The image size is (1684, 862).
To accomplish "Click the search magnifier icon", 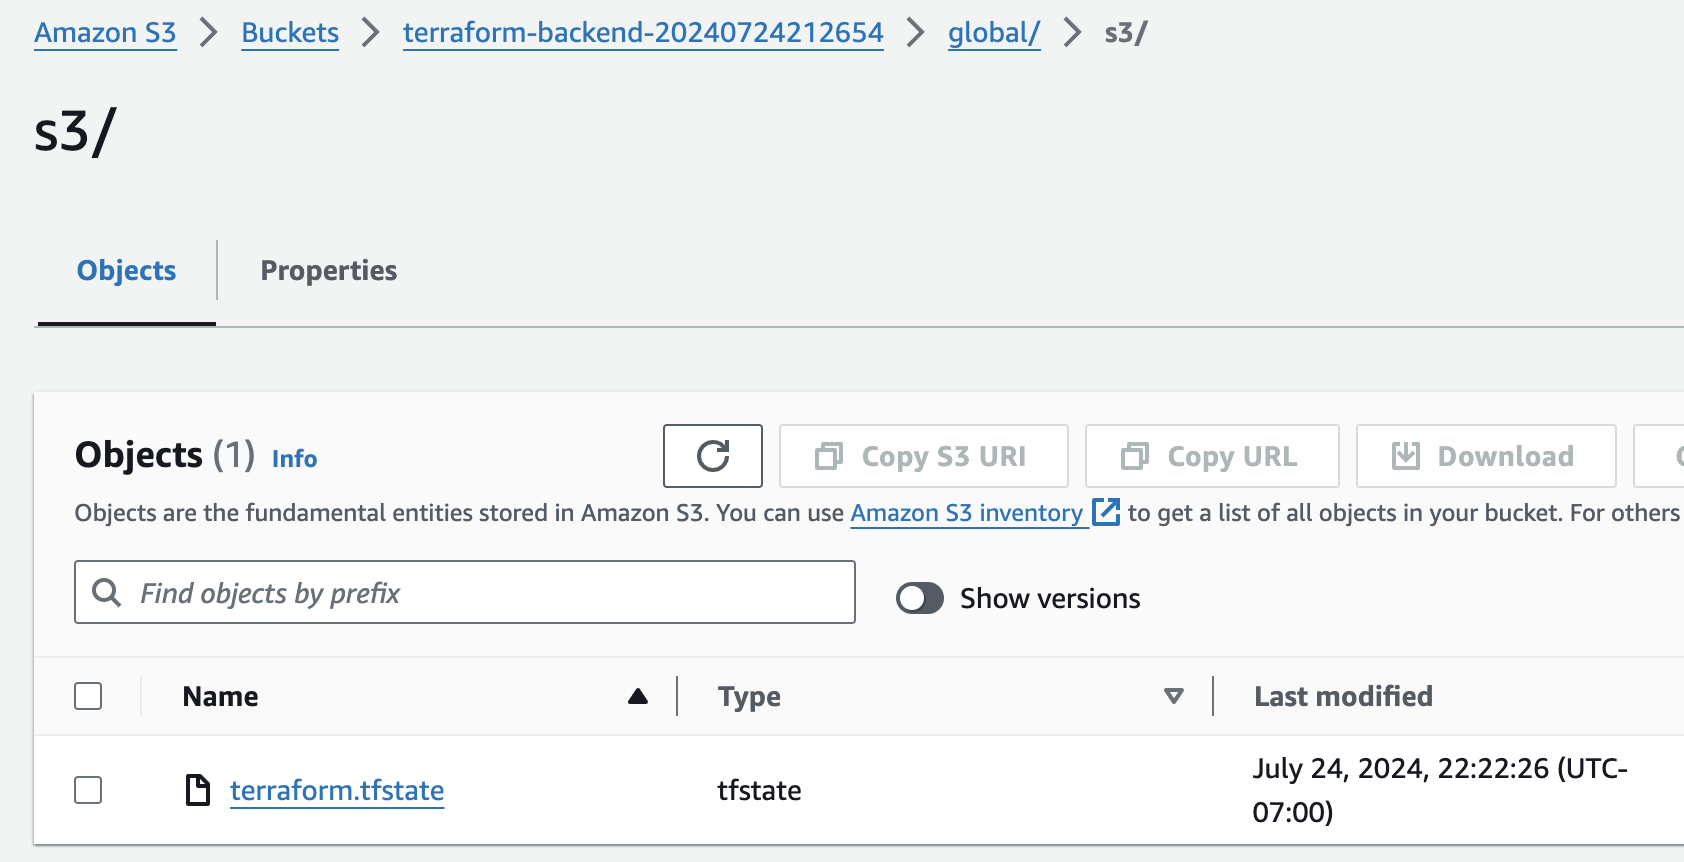I will 106,593.
